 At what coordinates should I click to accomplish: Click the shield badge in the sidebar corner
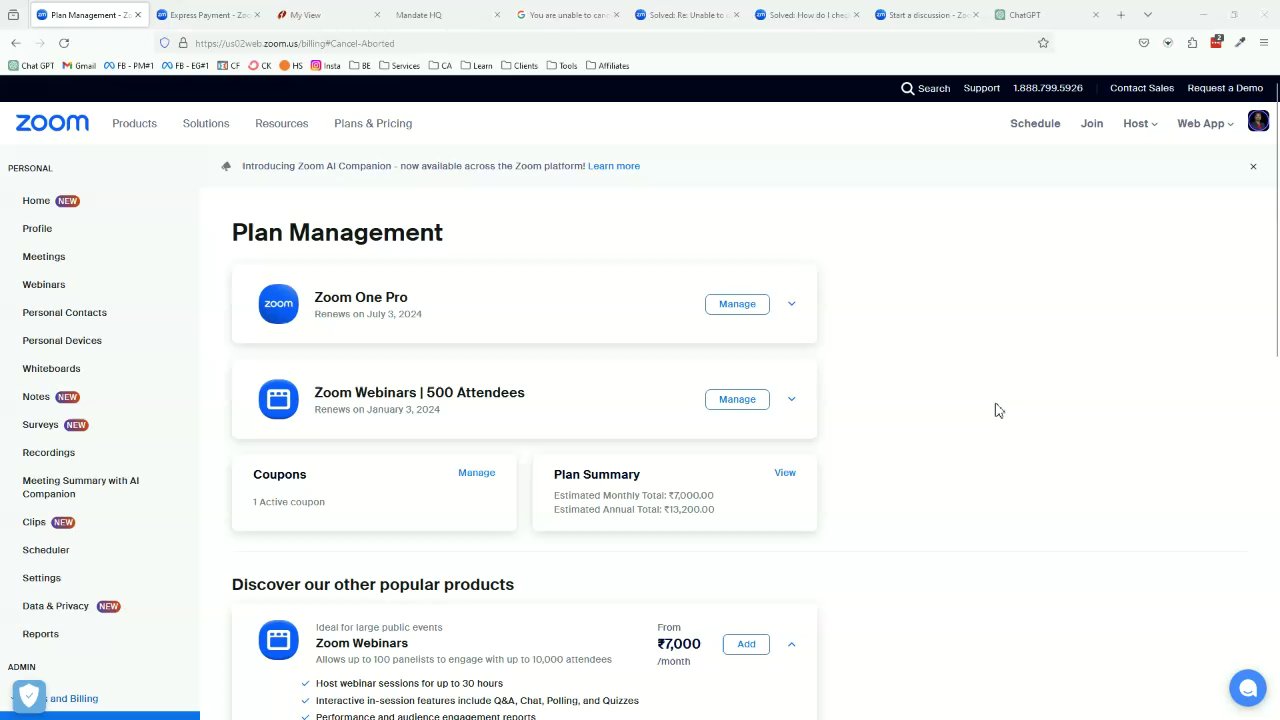29,695
